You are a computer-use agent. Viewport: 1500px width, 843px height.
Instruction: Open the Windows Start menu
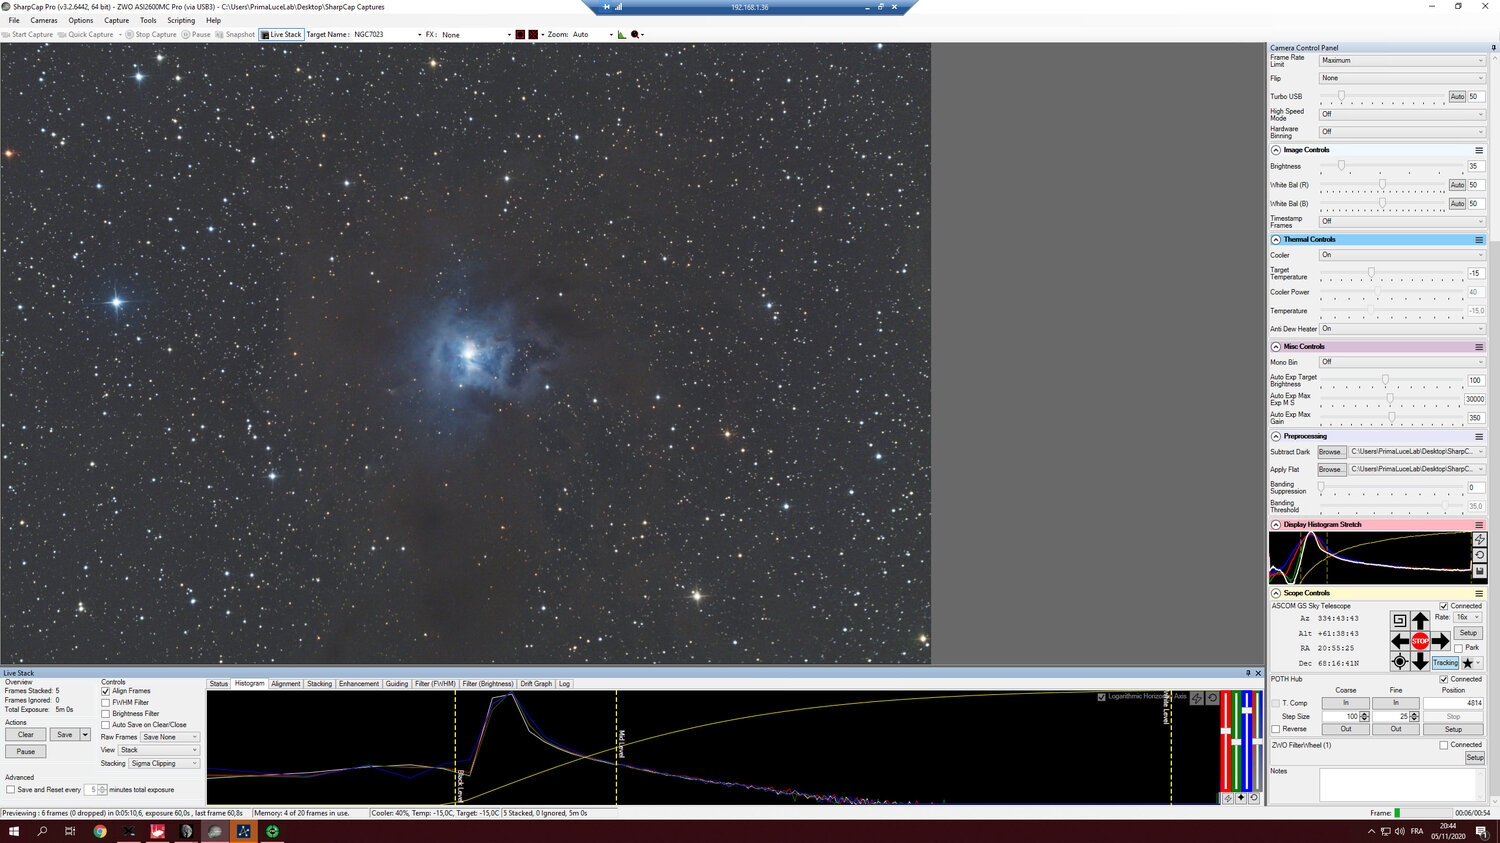[14, 831]
